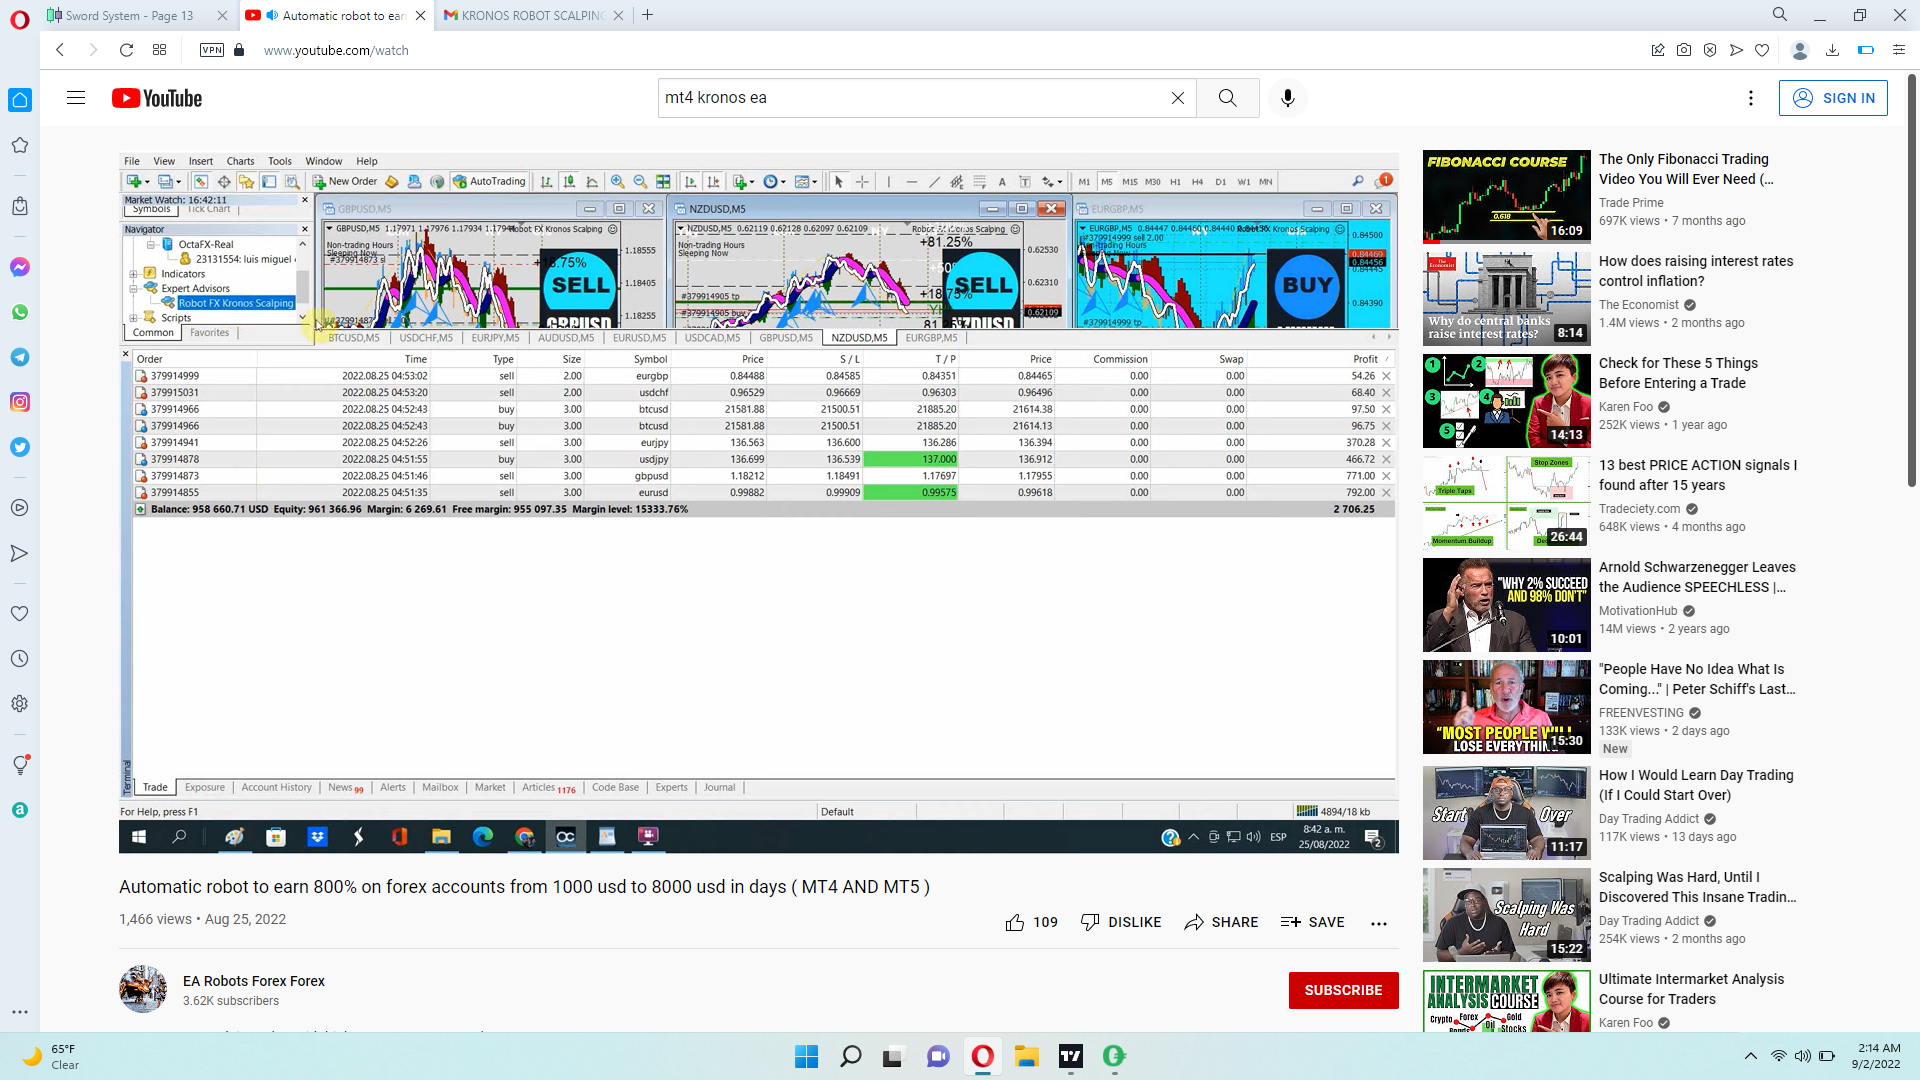1920x1080 pixels.
Task: Like the video with thumbs up
Action: 1015,922
